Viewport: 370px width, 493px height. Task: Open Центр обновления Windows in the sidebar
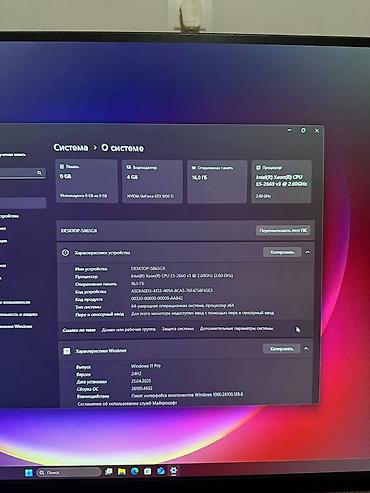click(16, 326)
